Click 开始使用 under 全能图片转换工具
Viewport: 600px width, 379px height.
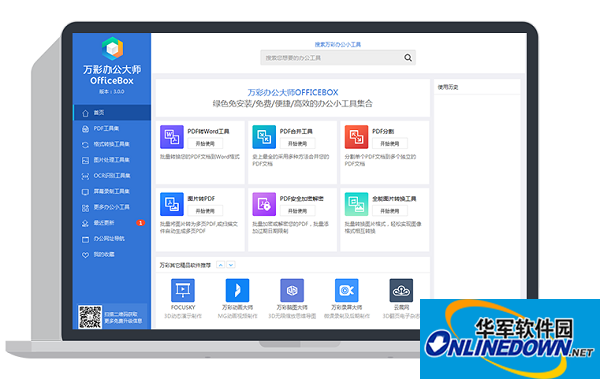390,211
